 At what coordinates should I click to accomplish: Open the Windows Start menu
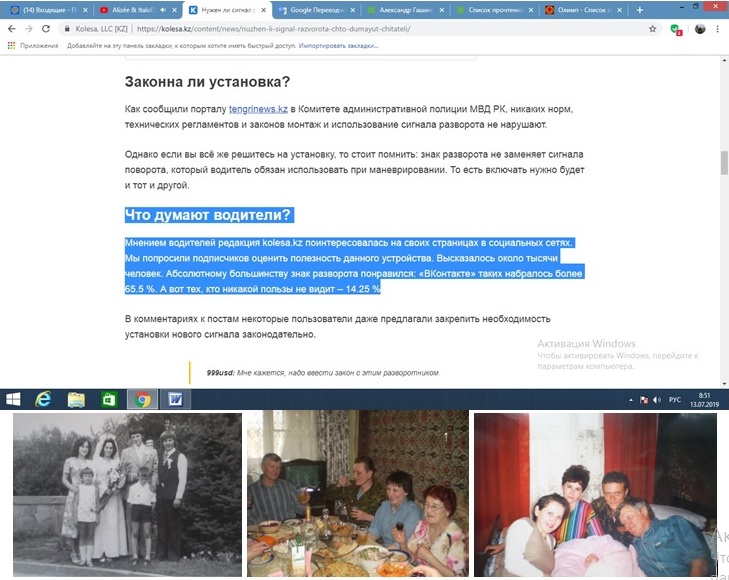[x=13, y=399]
